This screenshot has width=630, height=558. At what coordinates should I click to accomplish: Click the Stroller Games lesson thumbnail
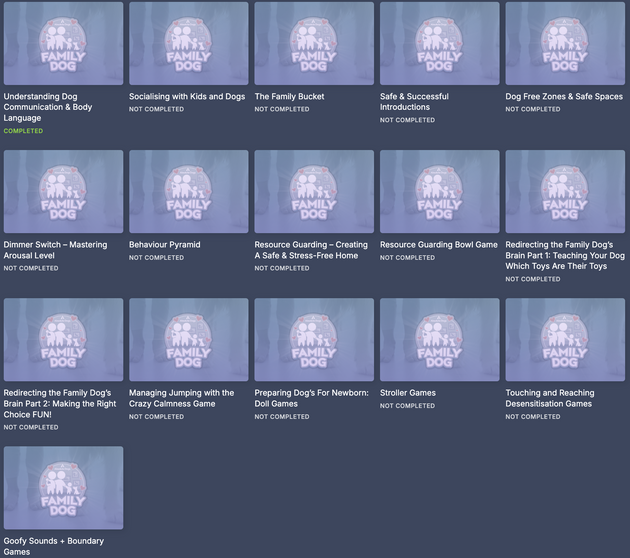click(x=439, y=339)
